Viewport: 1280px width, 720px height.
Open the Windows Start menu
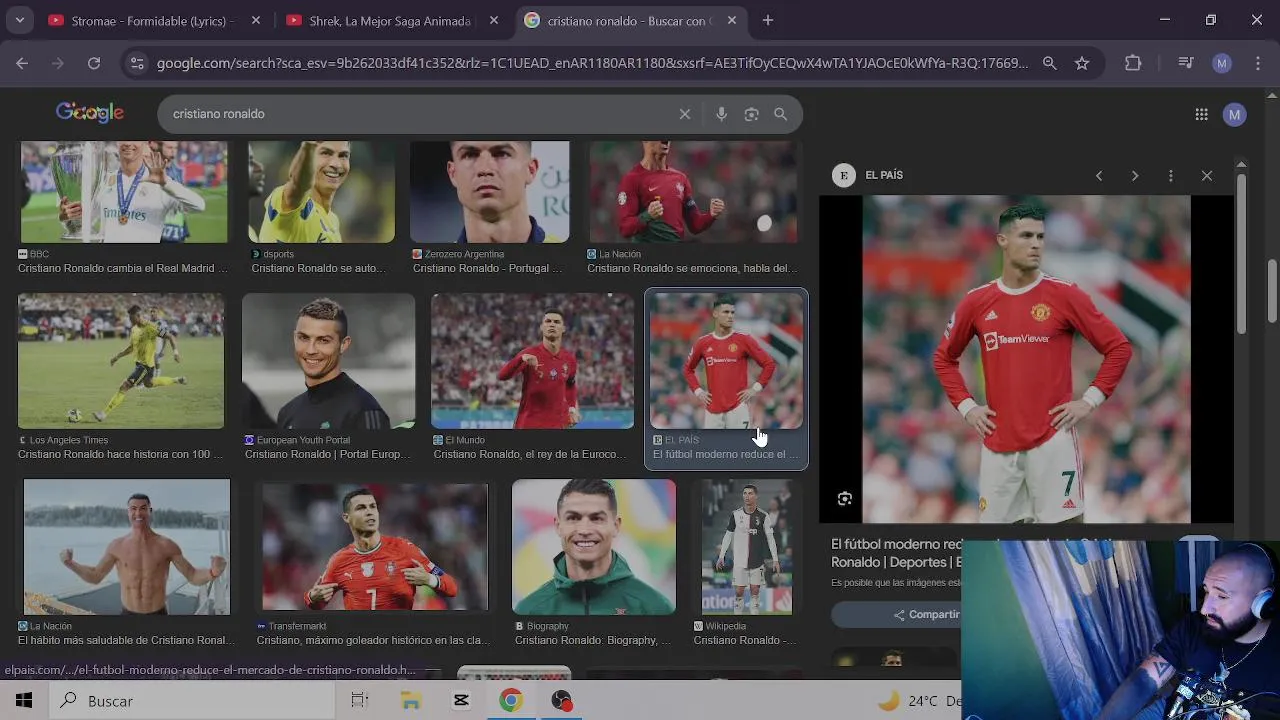tap(24, 701)
